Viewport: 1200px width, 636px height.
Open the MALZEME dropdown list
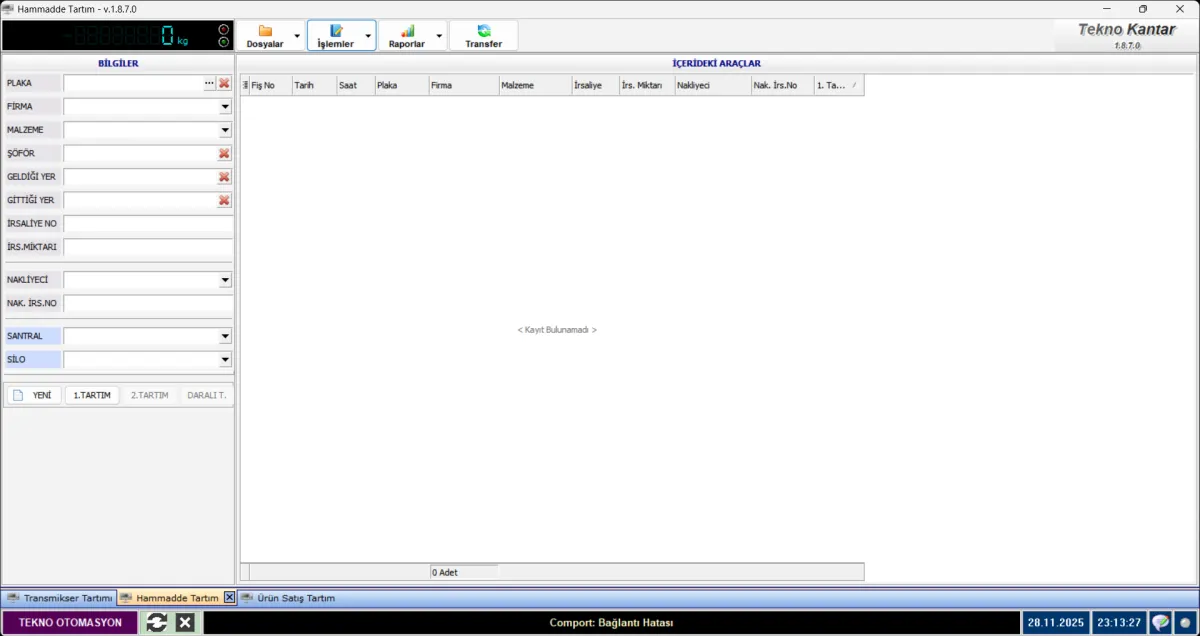pyautogui.click(x=225, y=130)
